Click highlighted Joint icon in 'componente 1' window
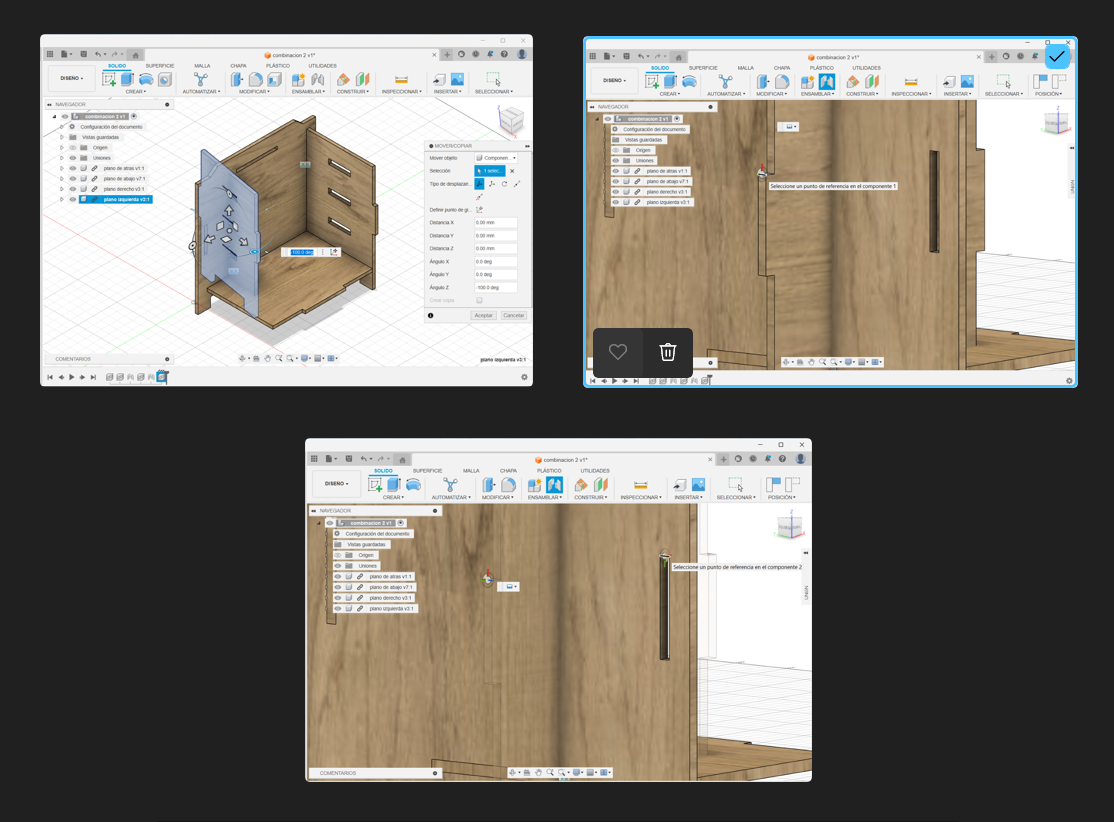This screenshot has height=822, width=1114. pyautogui.click(x=826, y=82)
